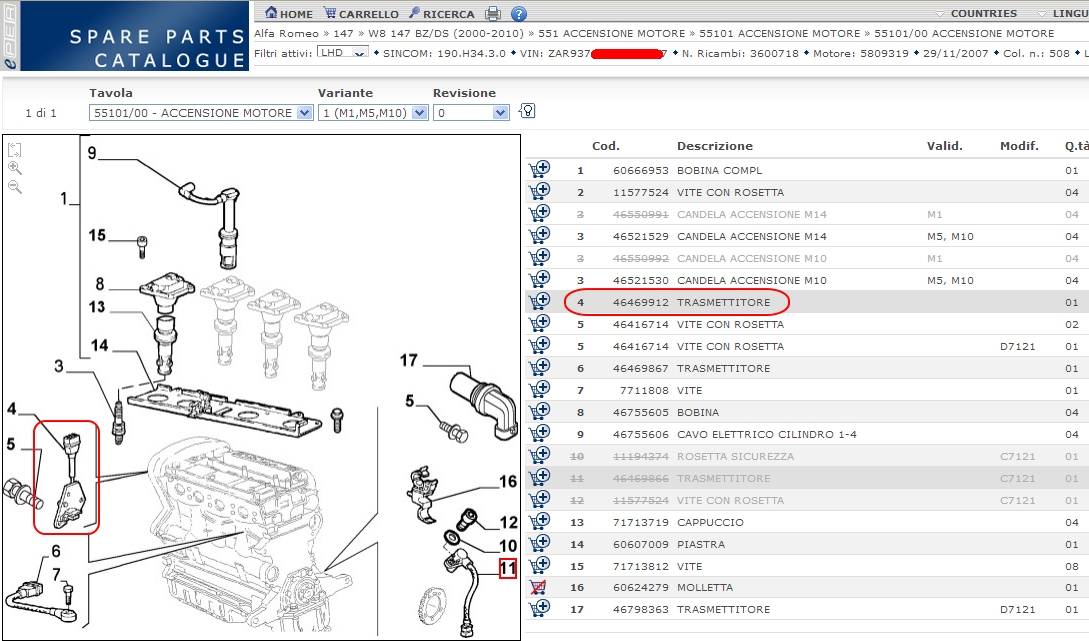Image resolution: width=1089 pixels, height=641 pixels.
Task: Add cart icon for CANDELA 46550992
Action: tap(539, 257)
